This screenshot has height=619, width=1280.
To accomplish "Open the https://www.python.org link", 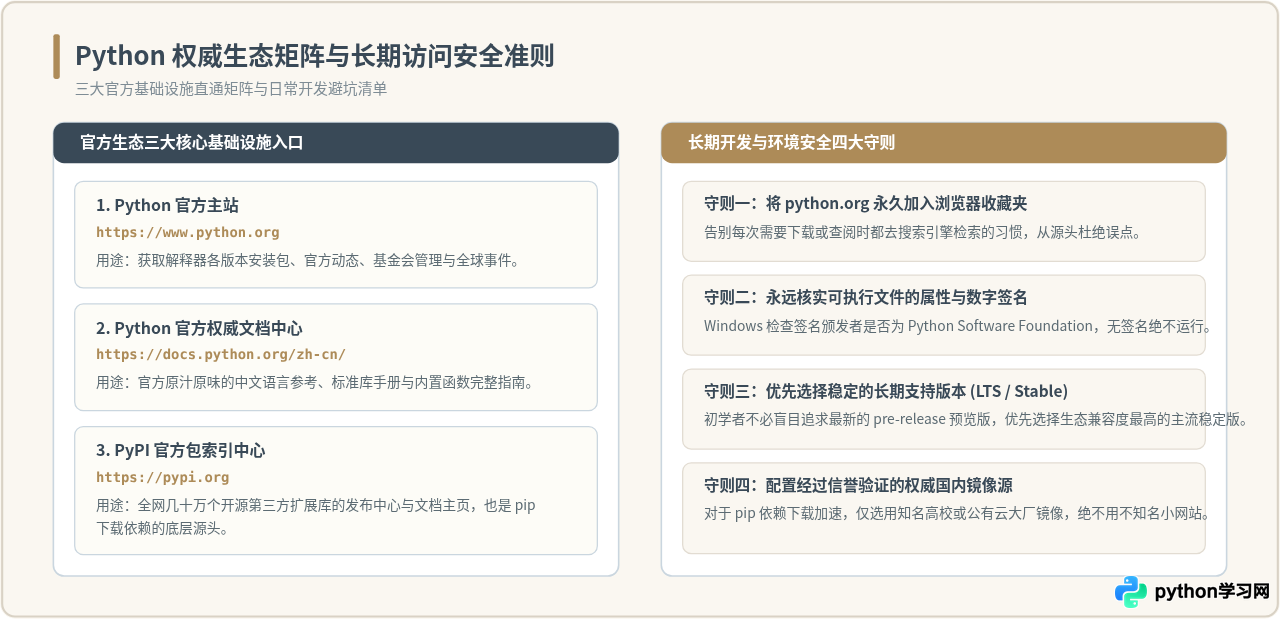I will [188, 232].
